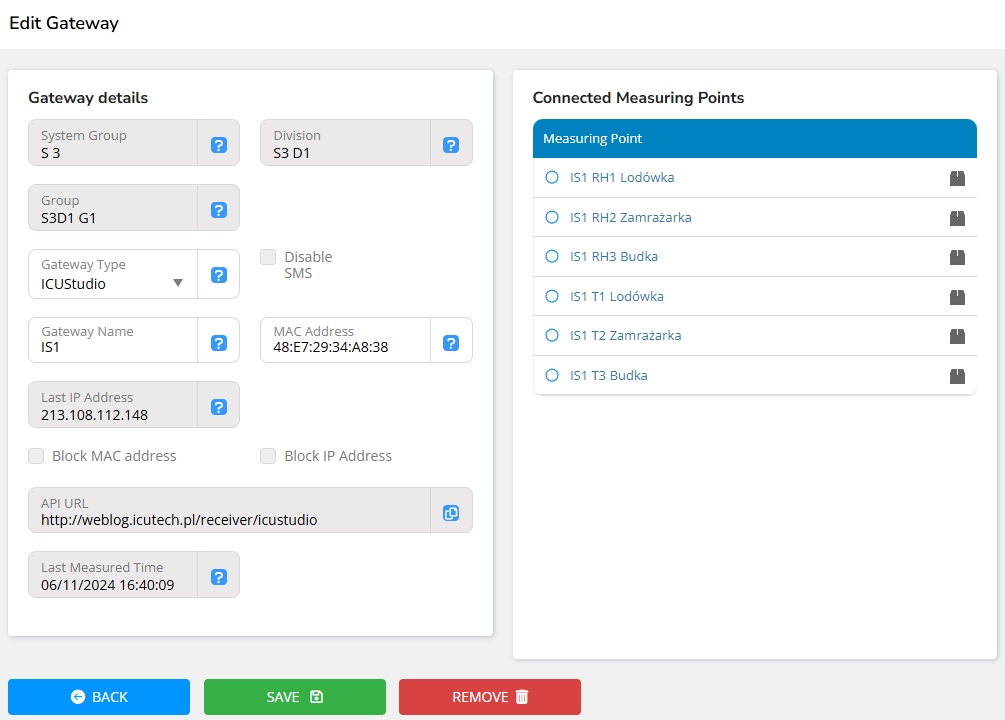Click the help icon next to MAC Address
Screen dimensions: 1005x720
tap(451, 343)
